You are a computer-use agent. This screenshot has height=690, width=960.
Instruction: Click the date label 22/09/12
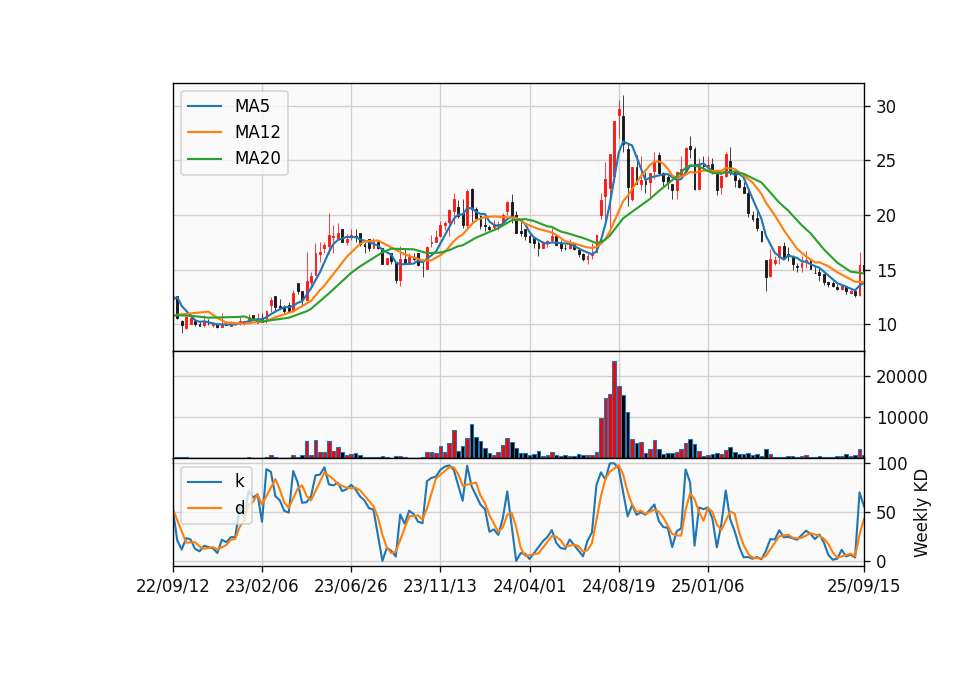[173, 587]
